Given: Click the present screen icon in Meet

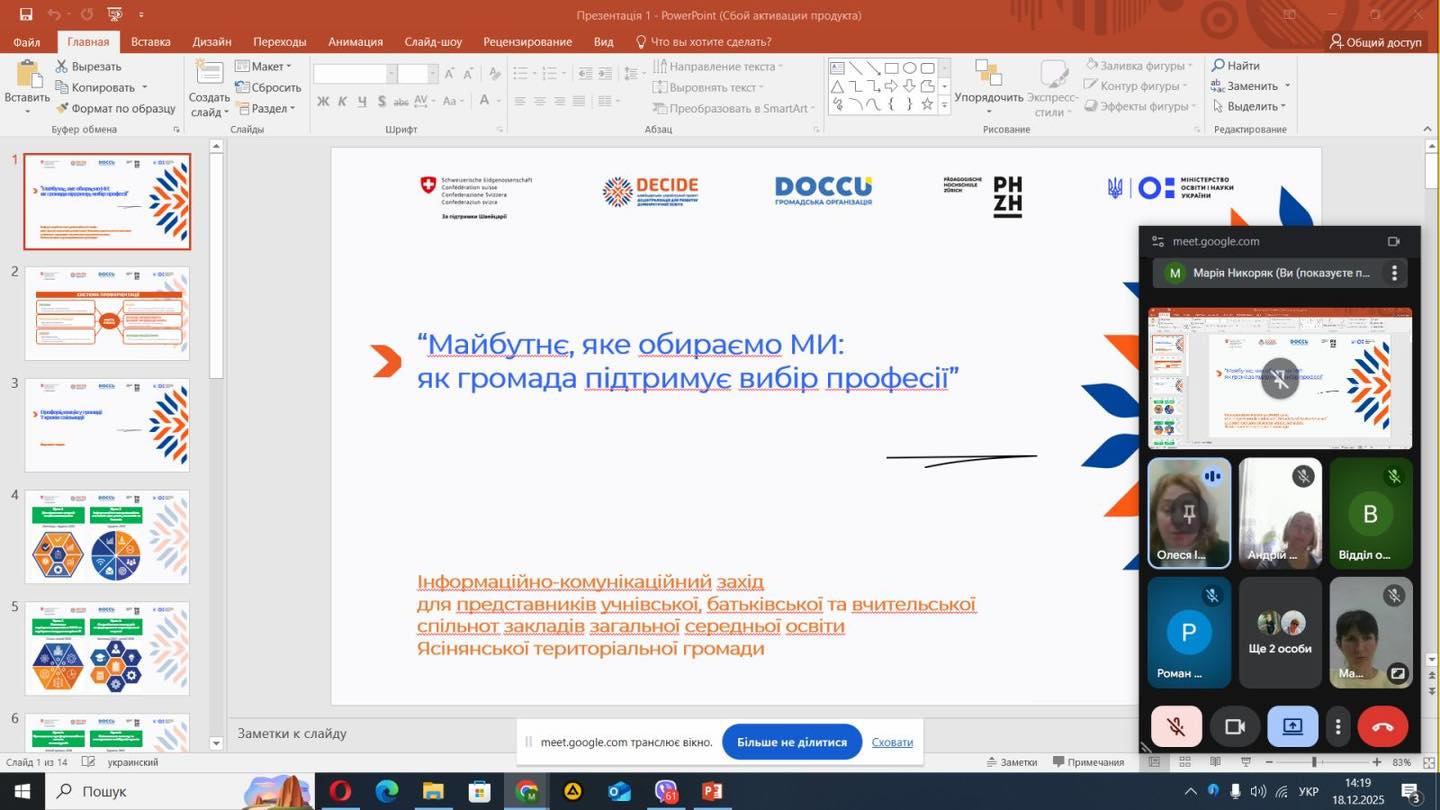Looking at the screenshot, I should coord(1292,727).
